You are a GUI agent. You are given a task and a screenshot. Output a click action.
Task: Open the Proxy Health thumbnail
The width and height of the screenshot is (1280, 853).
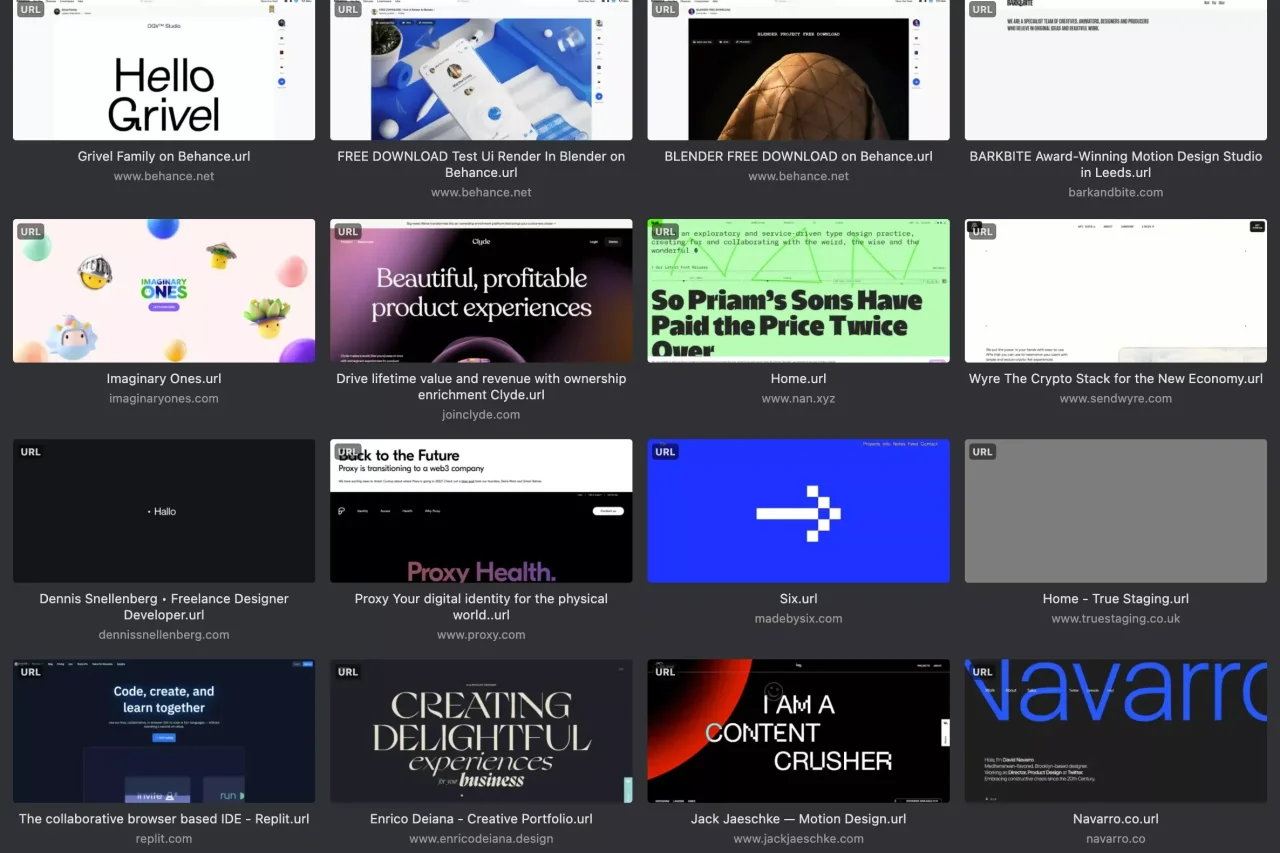click(x=481, y=511)
